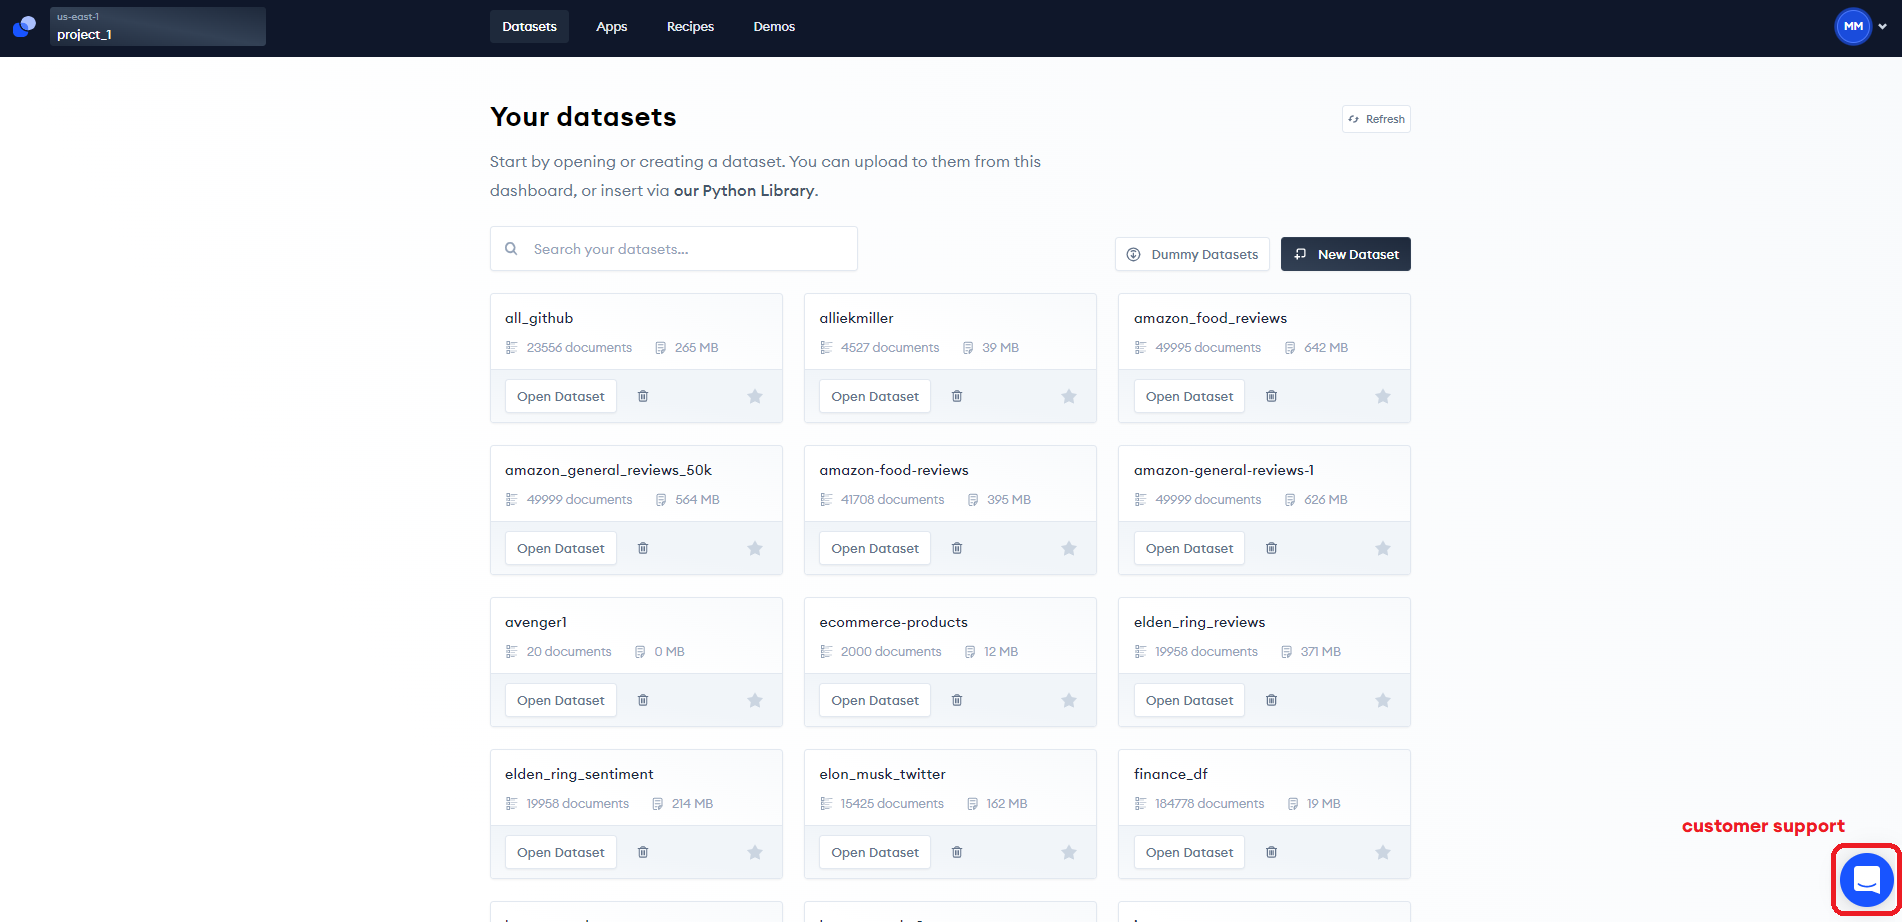This screenshot has height=922, width=1902.
Task: Click trash icon on amazon-general-reviews-1
Action: coord(1271,548)
